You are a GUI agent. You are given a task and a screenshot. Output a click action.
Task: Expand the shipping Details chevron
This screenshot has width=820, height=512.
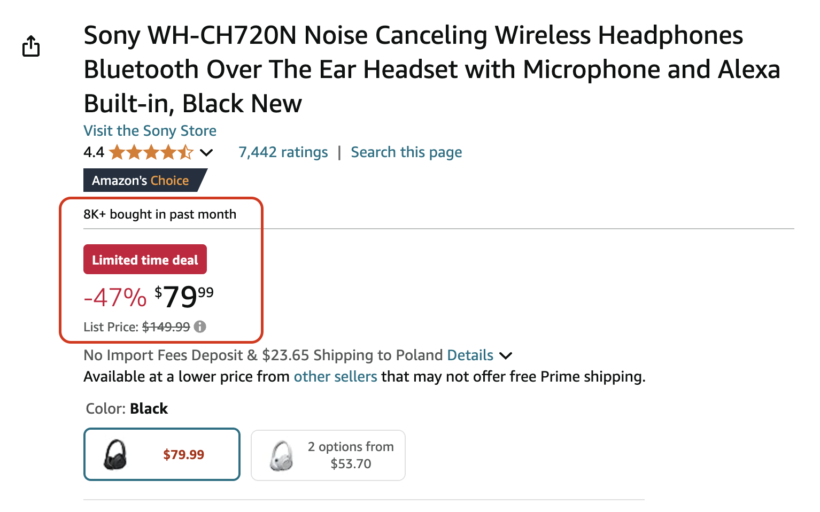tap(505, 355)
